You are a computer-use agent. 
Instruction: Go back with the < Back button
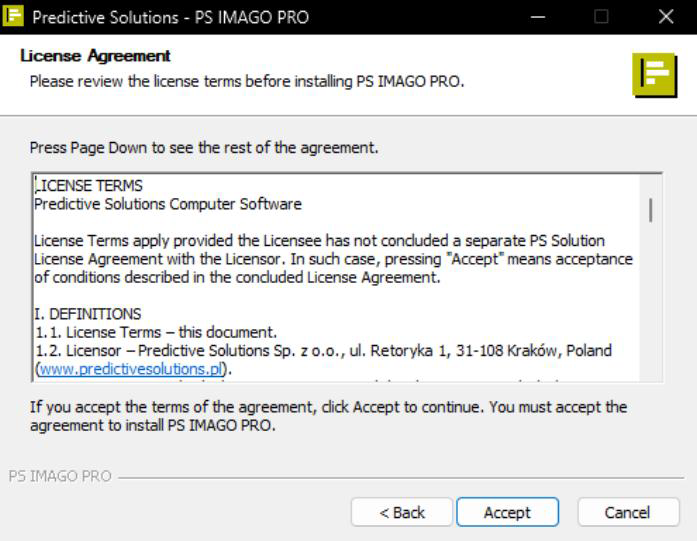[402, 512]
